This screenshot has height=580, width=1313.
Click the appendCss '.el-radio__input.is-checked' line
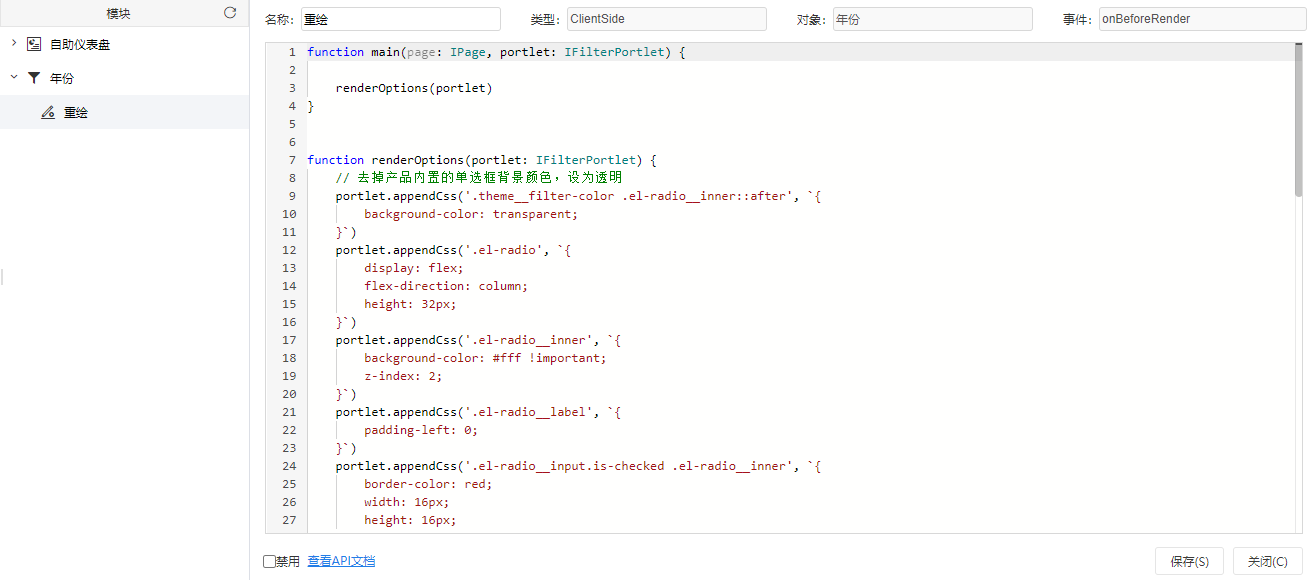tap(579, 466)
